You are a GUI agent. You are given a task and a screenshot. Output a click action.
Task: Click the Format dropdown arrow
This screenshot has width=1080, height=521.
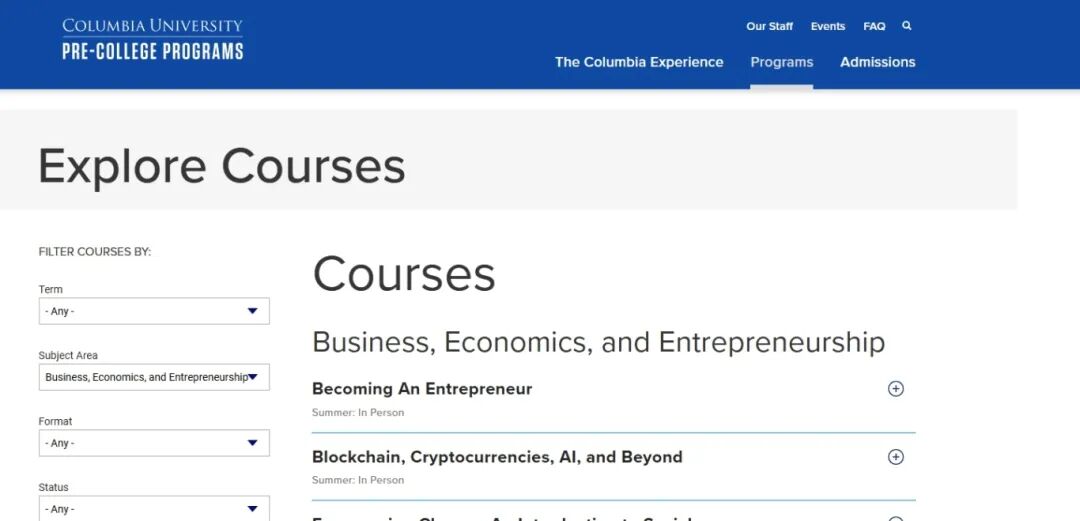pos(253,443)
